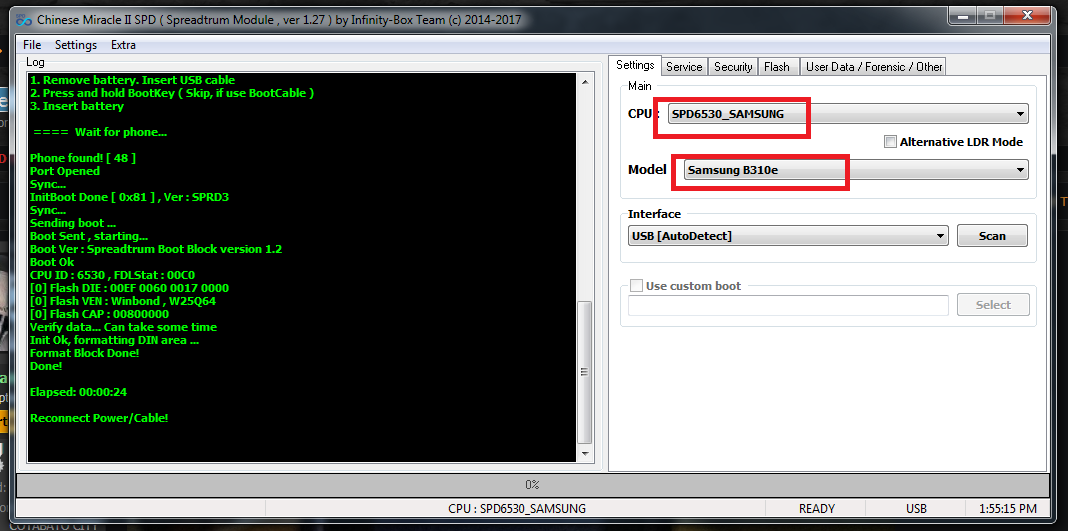Screen dimensions: 1068x531
Task: Maximize the Chinese Miracle II window
Action: tap(991, 14)
